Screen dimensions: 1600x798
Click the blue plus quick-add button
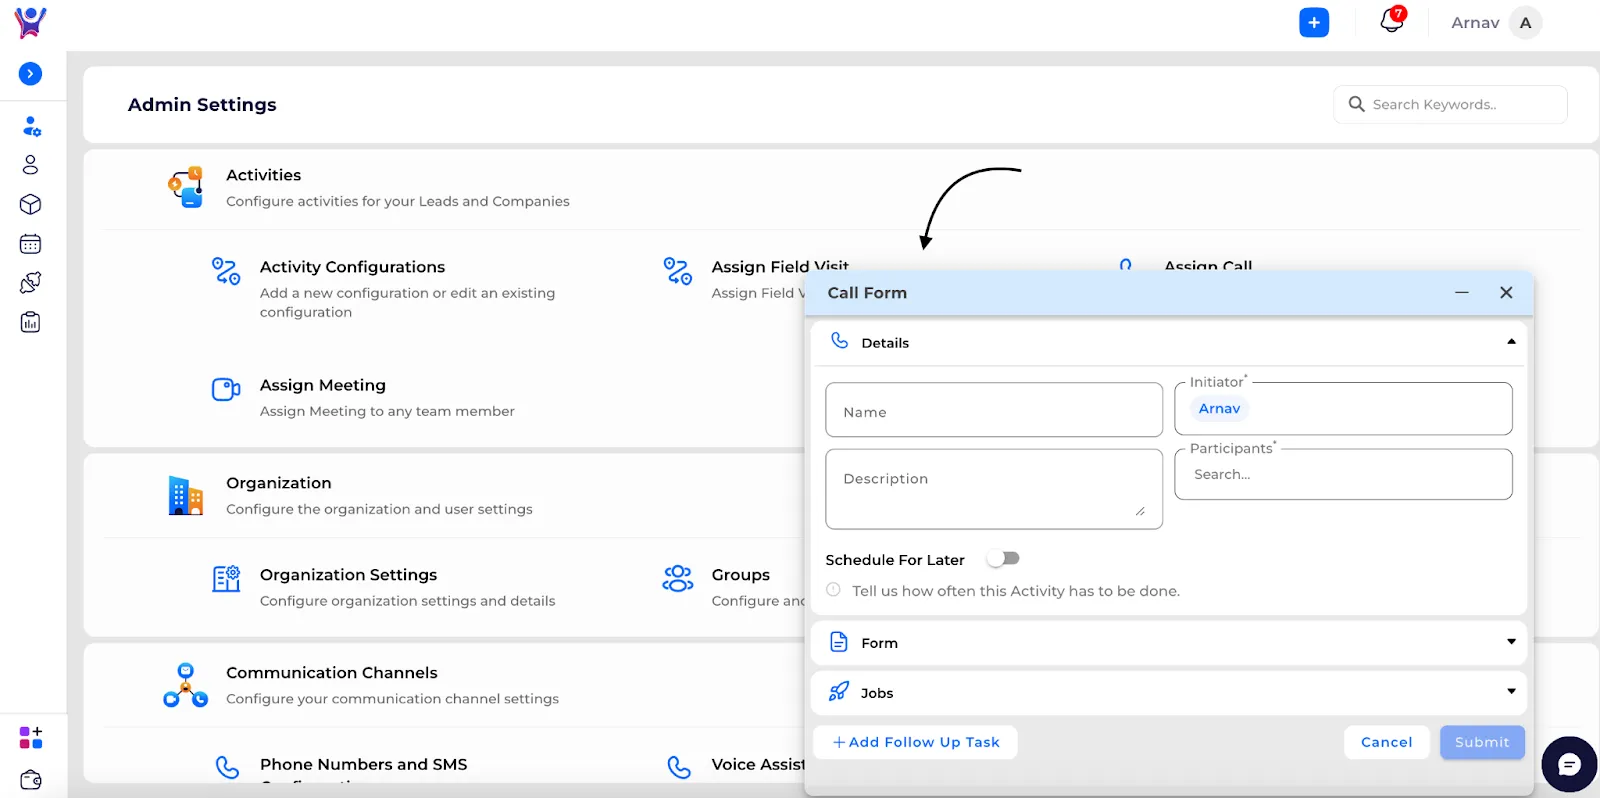click(x=1314, y=23)
